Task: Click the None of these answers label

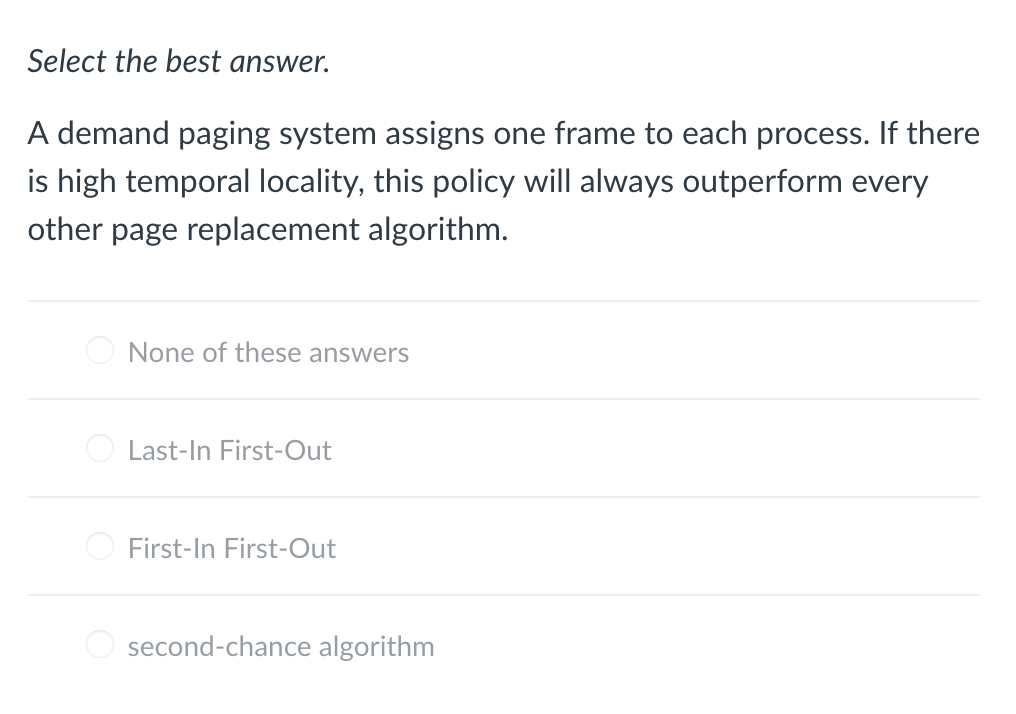Action: [x=268, y=352]
